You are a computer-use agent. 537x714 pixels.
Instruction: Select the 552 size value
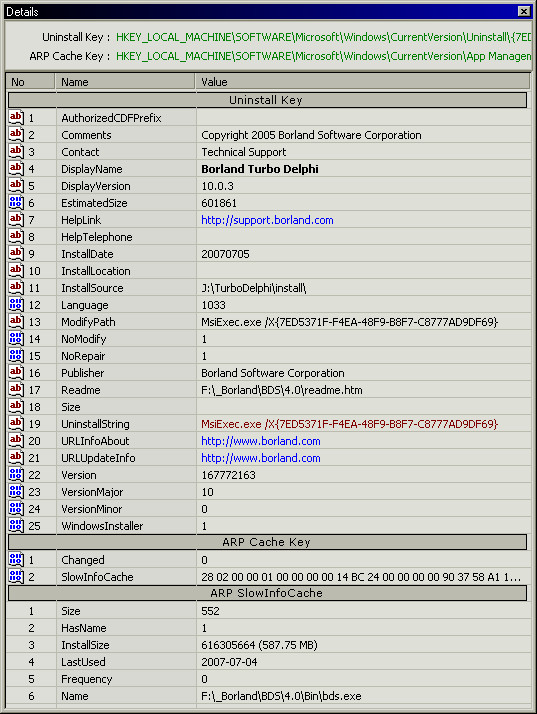210,611
